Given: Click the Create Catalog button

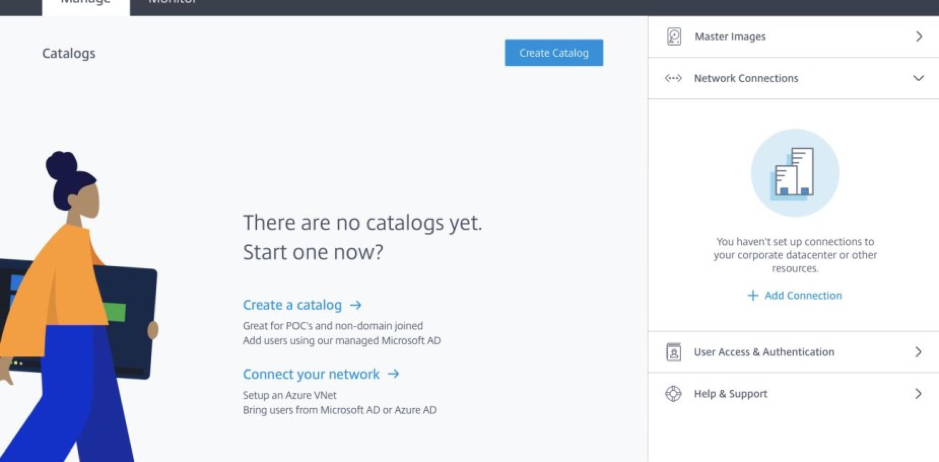Looking at the screenshot, I should [x=554, y=53].
